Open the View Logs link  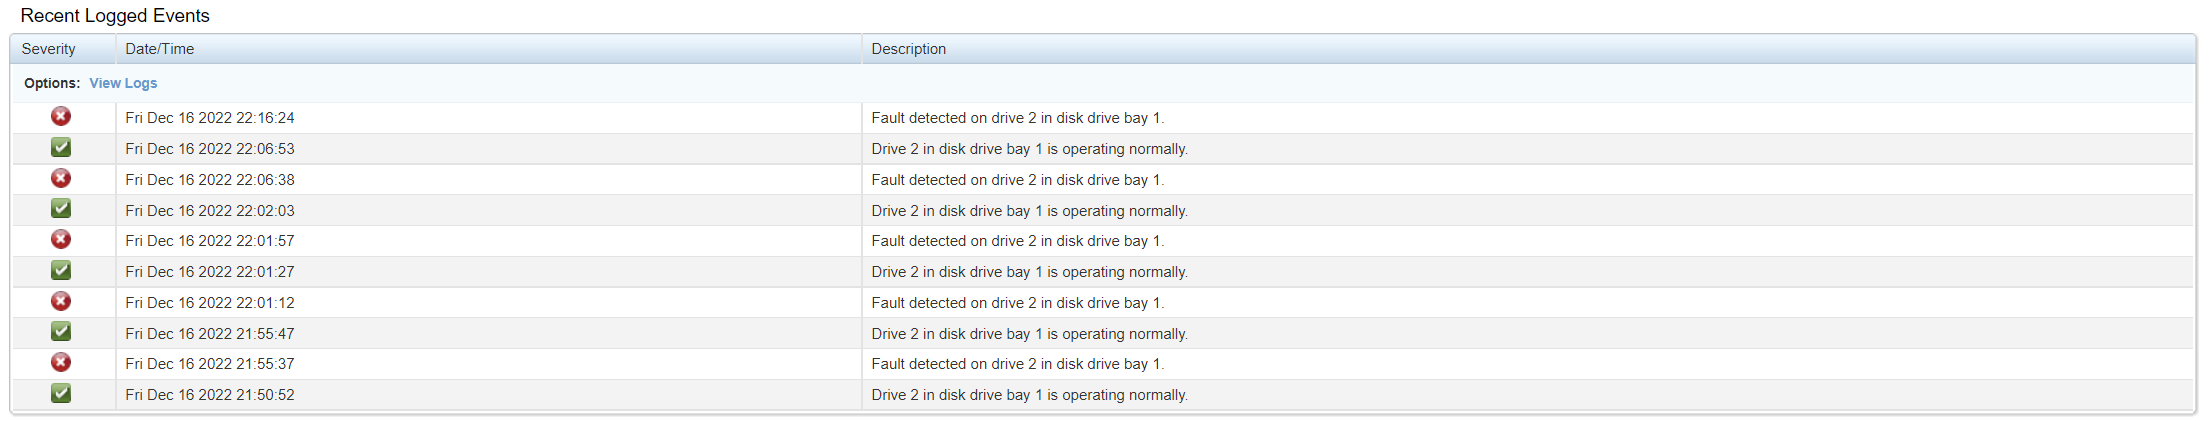(x=123, y=83)
